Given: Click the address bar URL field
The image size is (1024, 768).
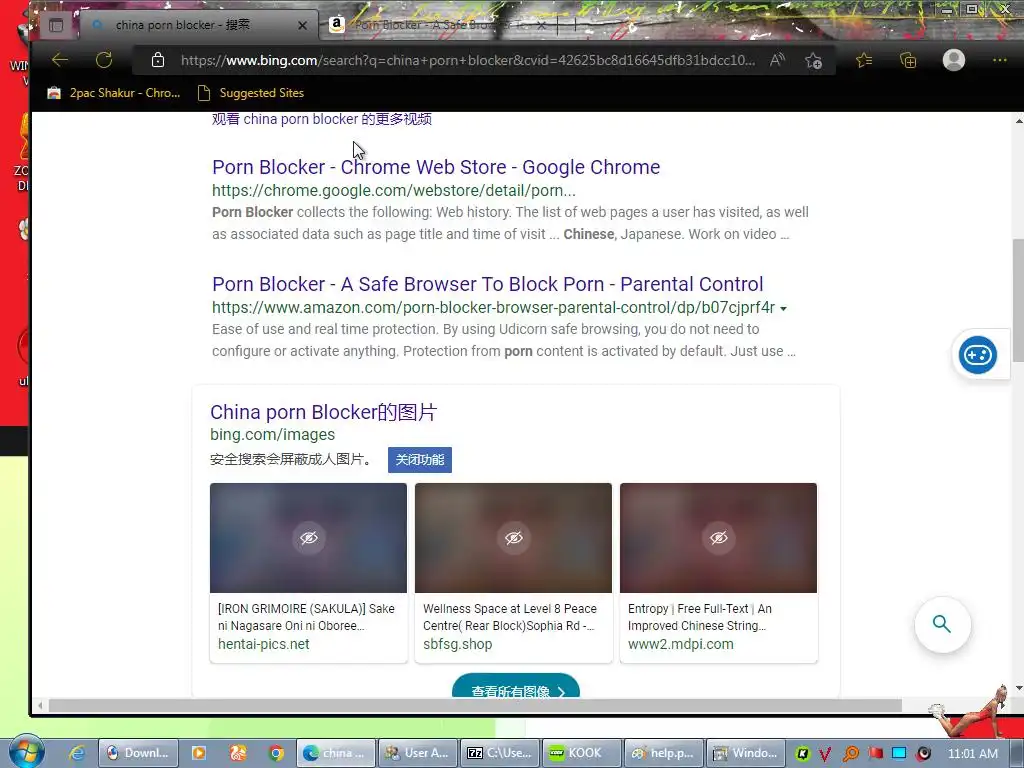Looking at the screenshot, I should pyautogui.click(x=468, y=60).
